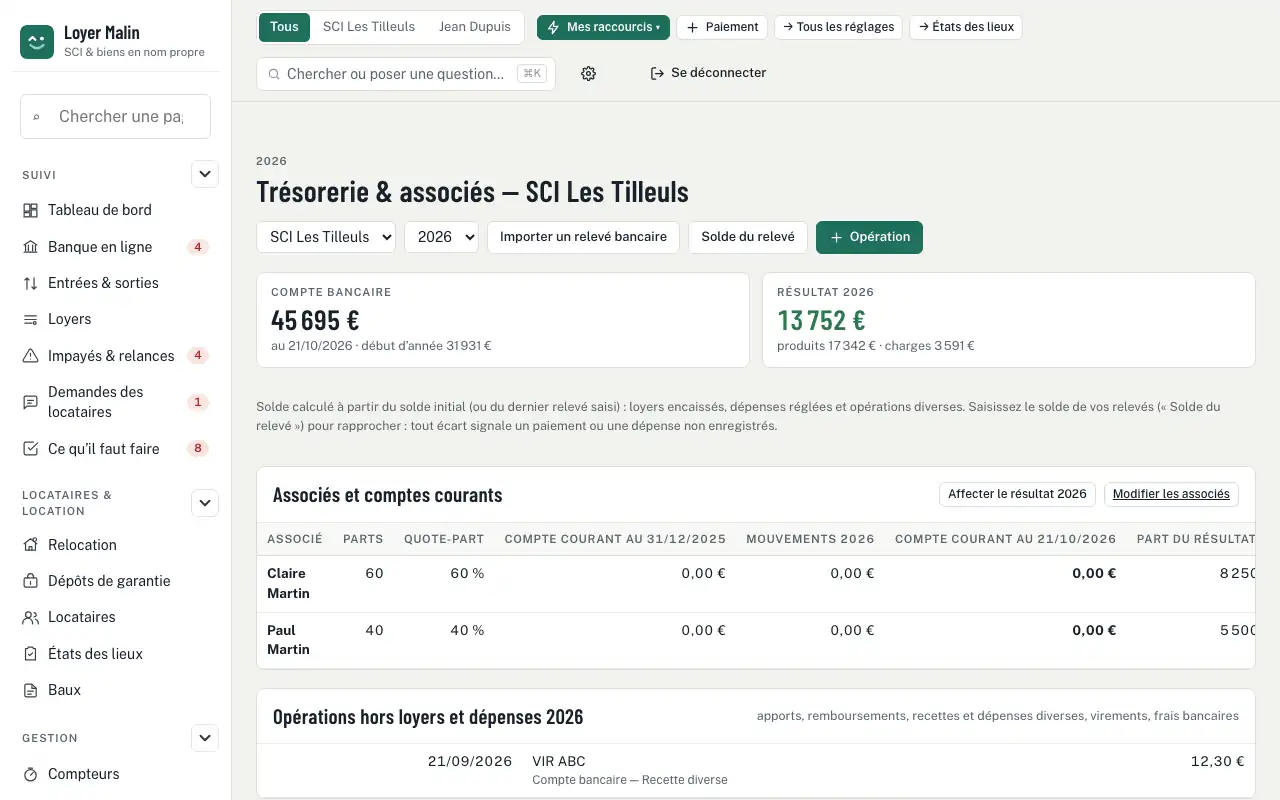
Task: Click the Paul Martin associate name
Action: pos(288,640)
